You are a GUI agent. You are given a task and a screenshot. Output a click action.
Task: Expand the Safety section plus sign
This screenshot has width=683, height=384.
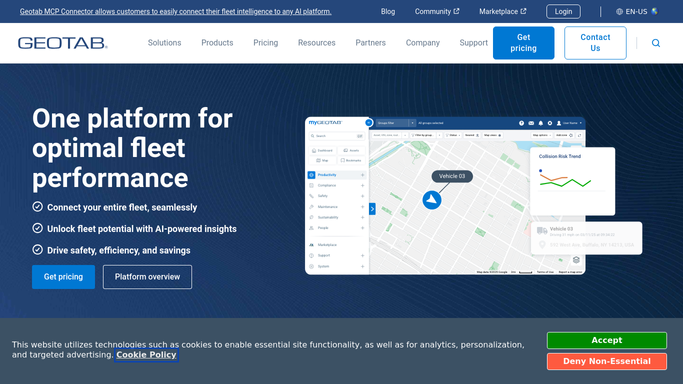coord(362,196)
